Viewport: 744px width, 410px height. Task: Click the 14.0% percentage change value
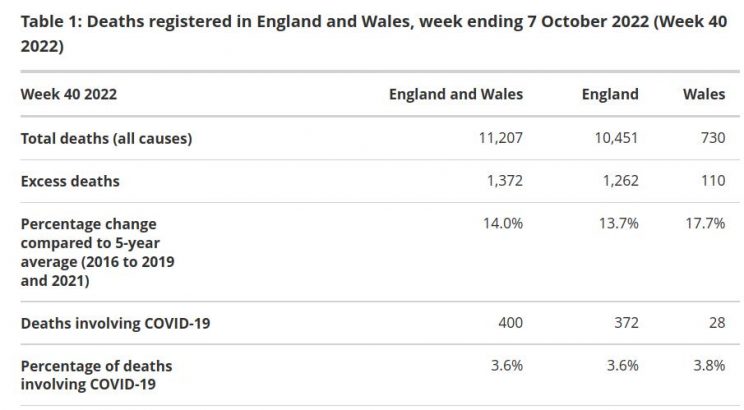503,224
